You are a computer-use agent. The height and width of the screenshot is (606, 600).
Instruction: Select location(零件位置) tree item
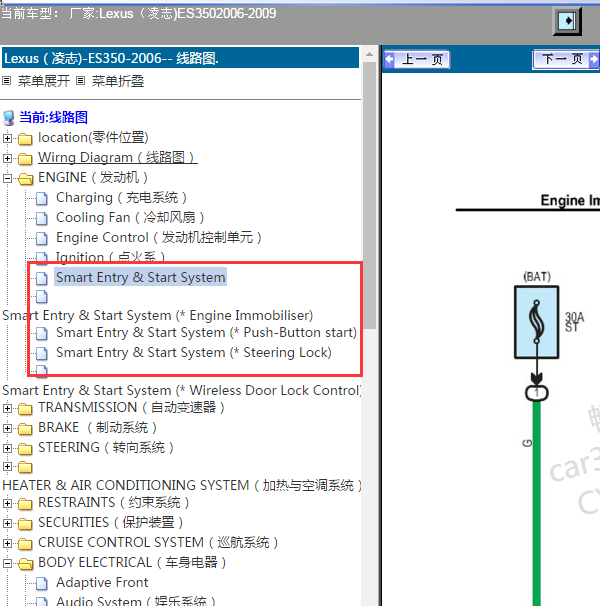tap(93, 138)
